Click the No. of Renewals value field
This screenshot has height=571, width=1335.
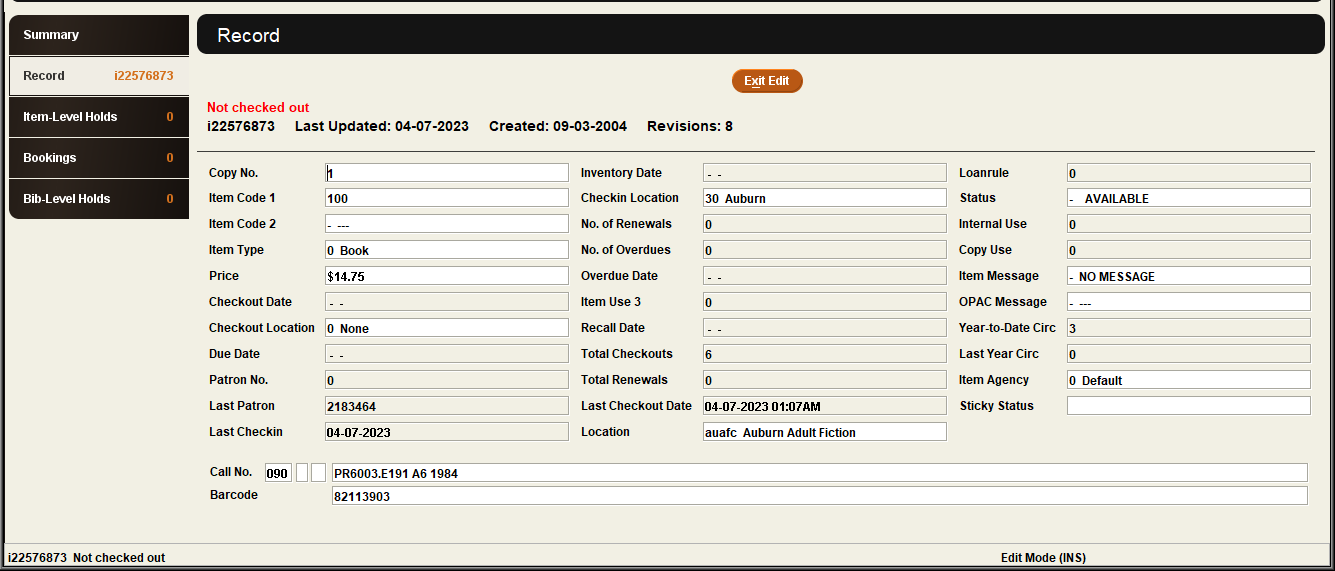point(824,224)
